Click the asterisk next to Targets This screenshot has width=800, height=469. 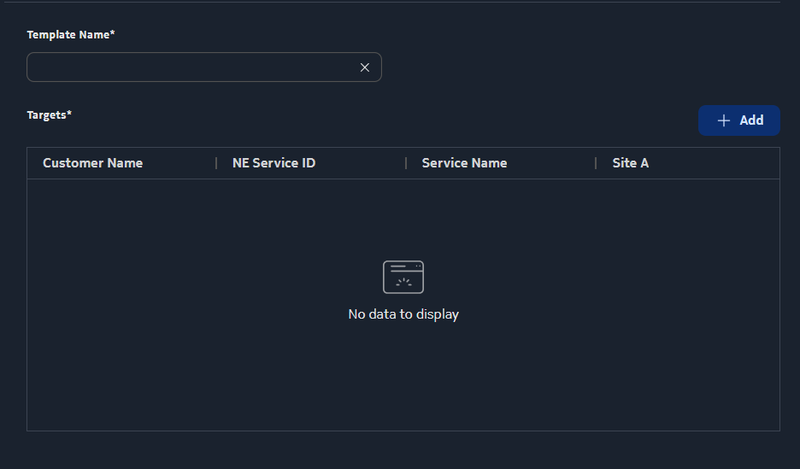coord(69,114)
